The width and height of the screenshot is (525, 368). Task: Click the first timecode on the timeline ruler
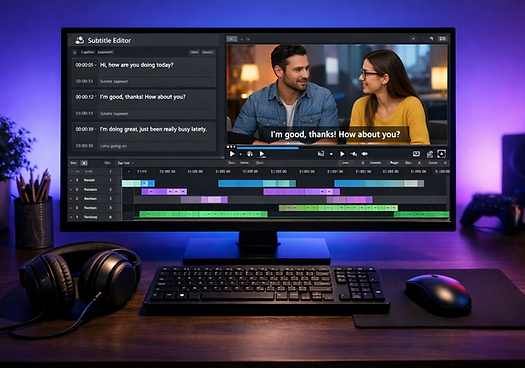(142, 171)
